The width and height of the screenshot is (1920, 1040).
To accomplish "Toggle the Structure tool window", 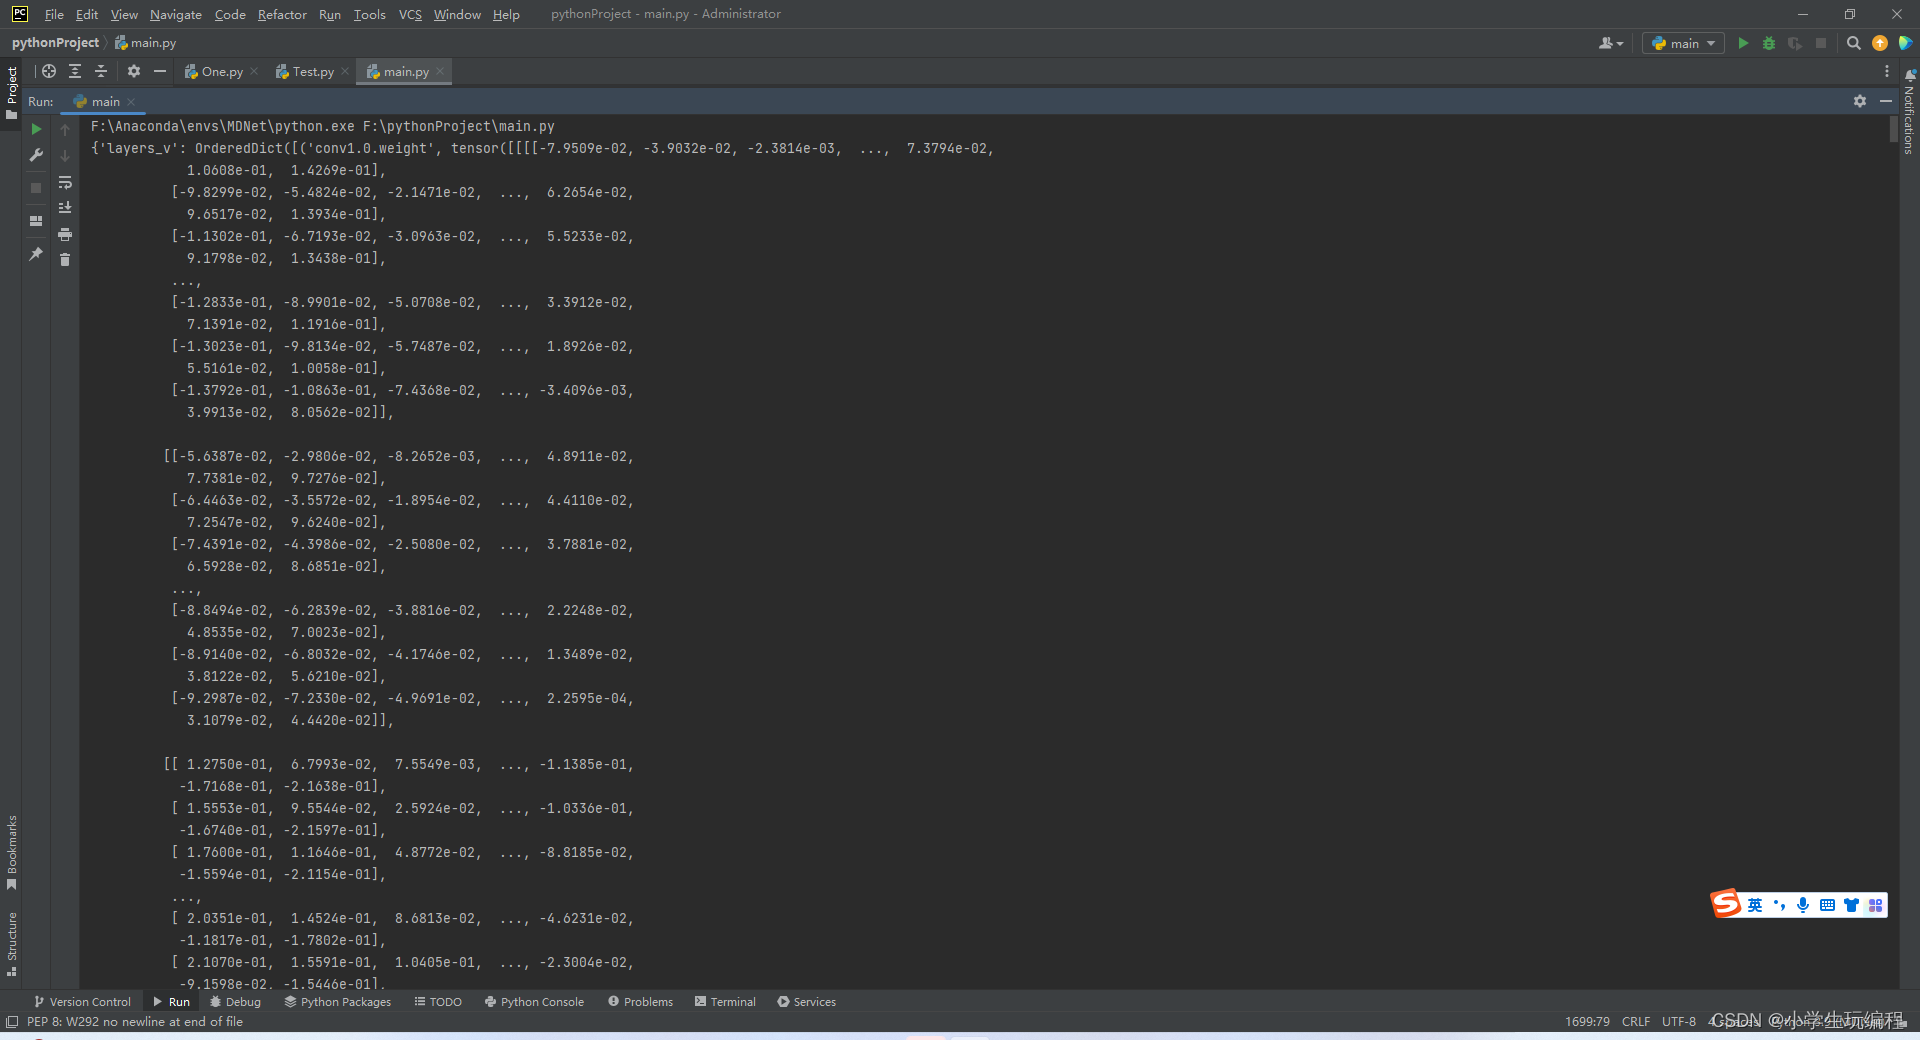I will tap(11, 943).
